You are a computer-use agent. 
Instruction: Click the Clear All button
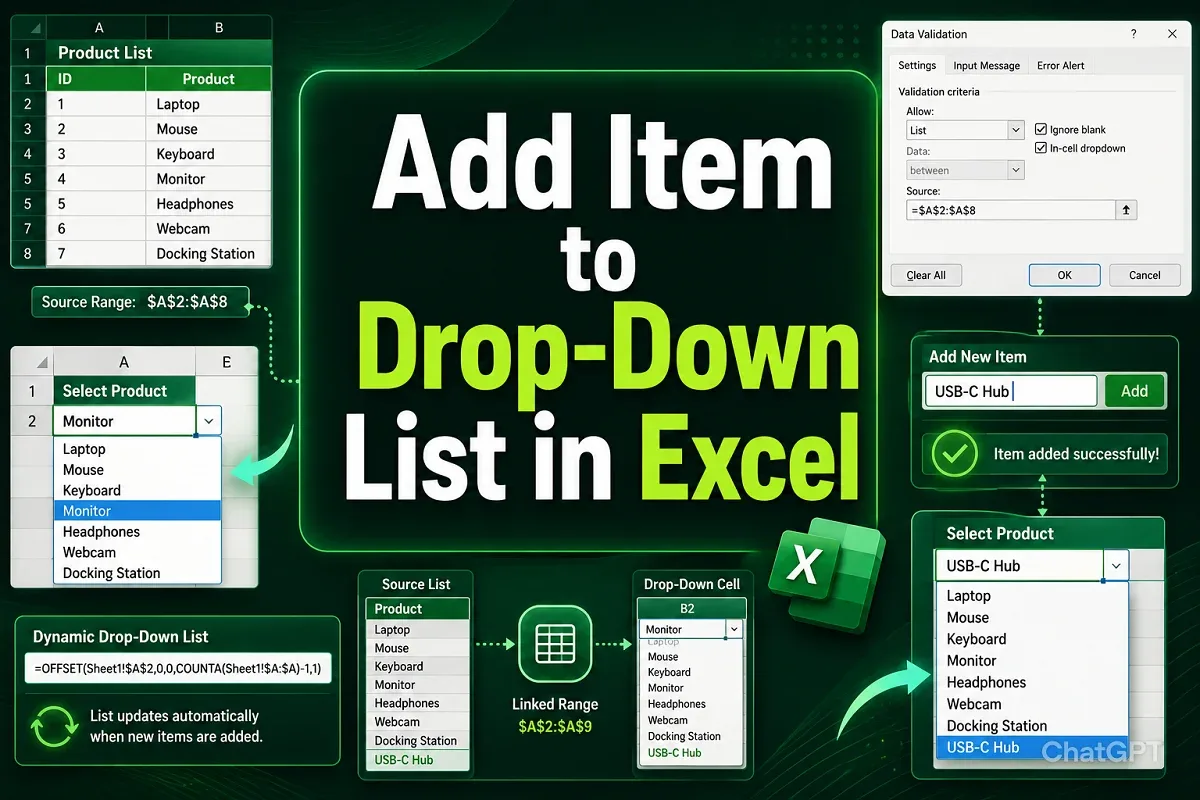coord(926,275)
